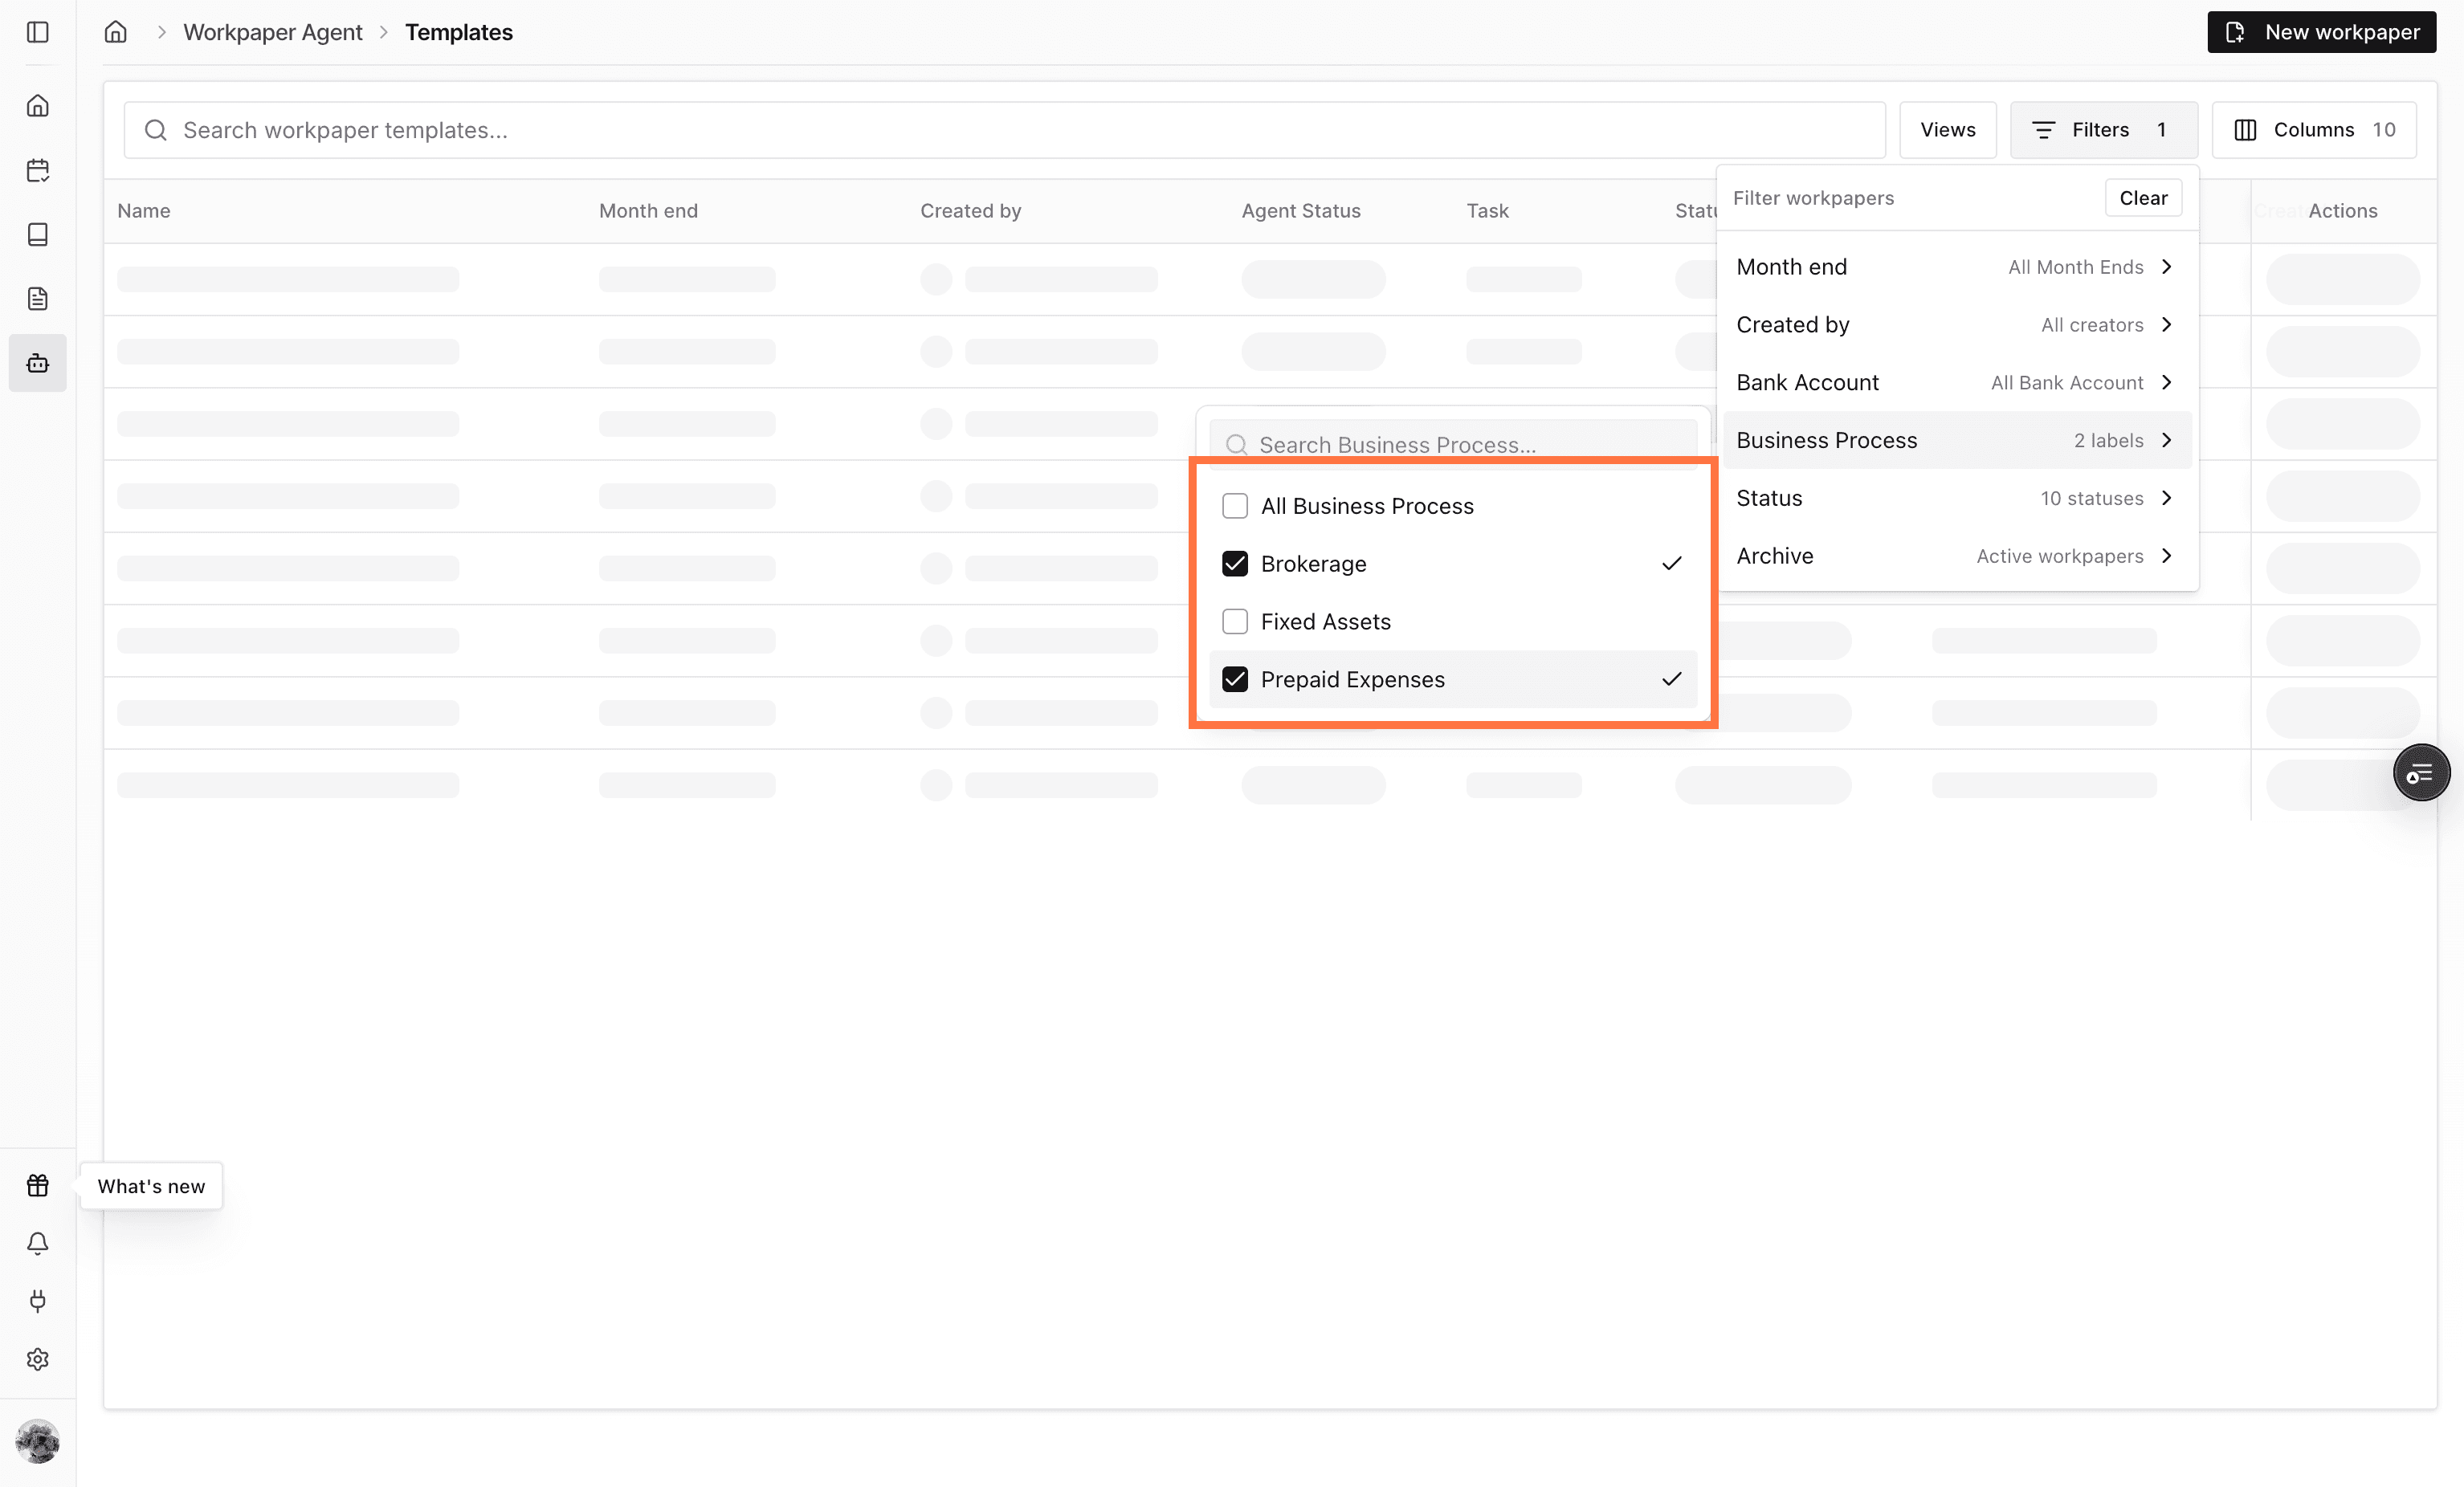
Task: Focus the Search workpaper templates field
Action: [x=1004, y=130]
